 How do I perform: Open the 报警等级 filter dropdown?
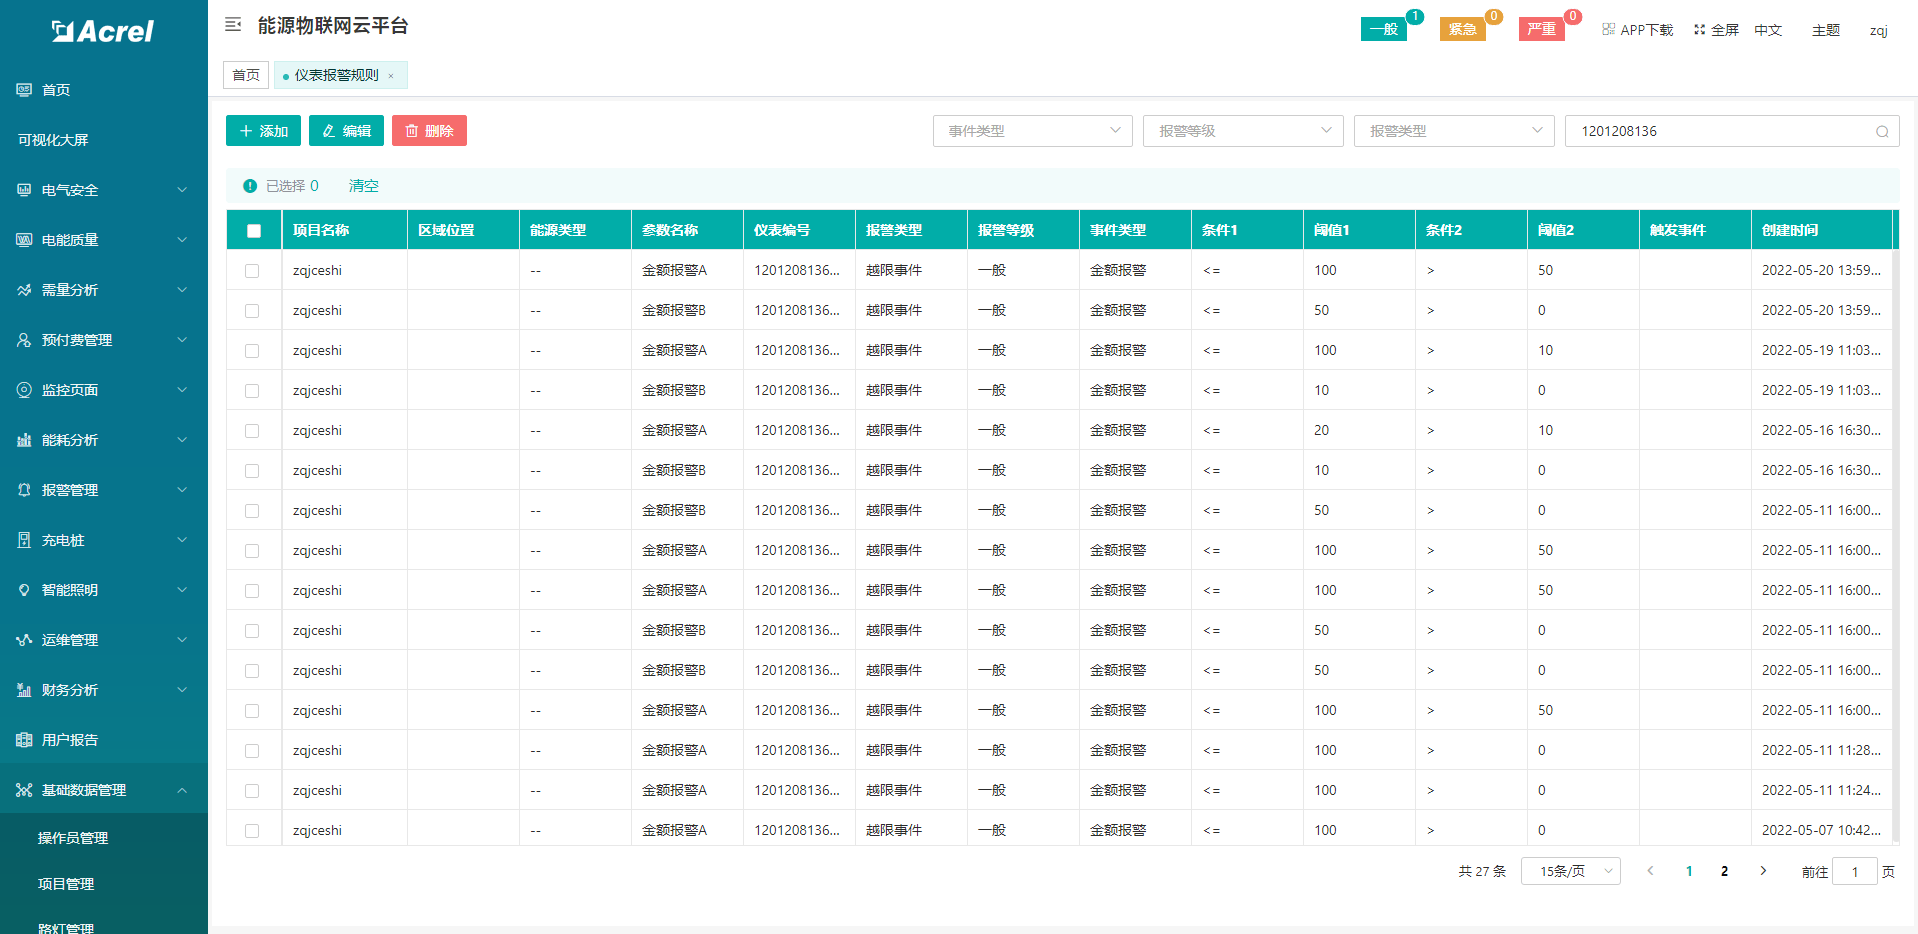click(1243, 131)
